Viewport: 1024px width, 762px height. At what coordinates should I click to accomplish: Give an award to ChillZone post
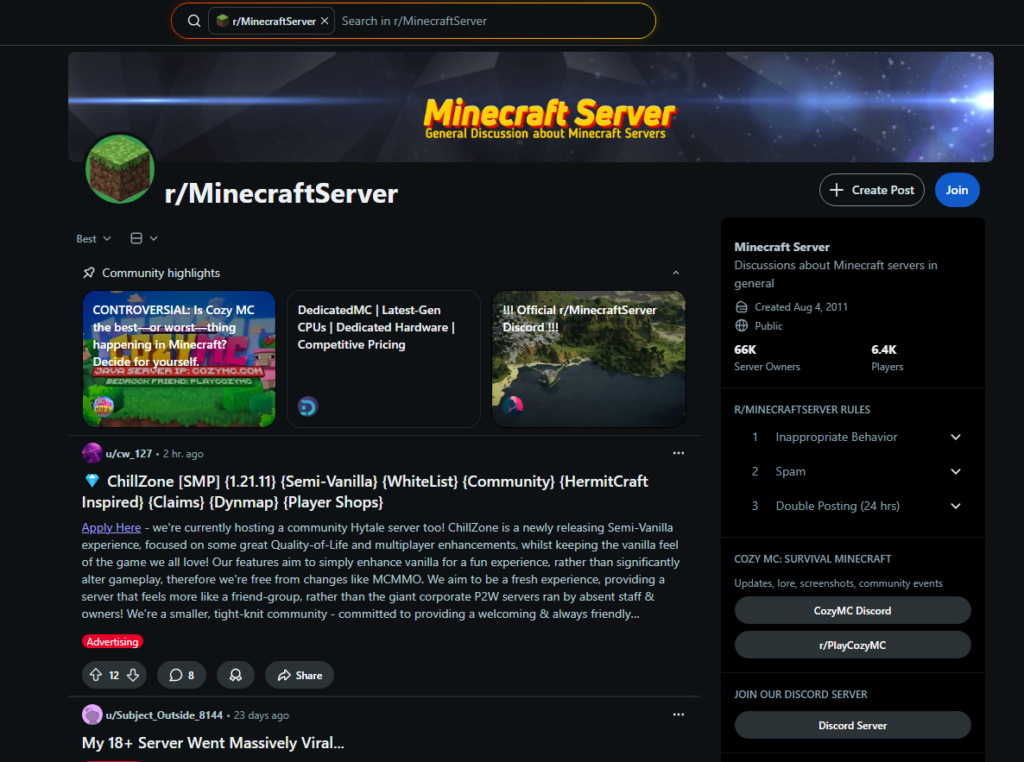point(236,675)
